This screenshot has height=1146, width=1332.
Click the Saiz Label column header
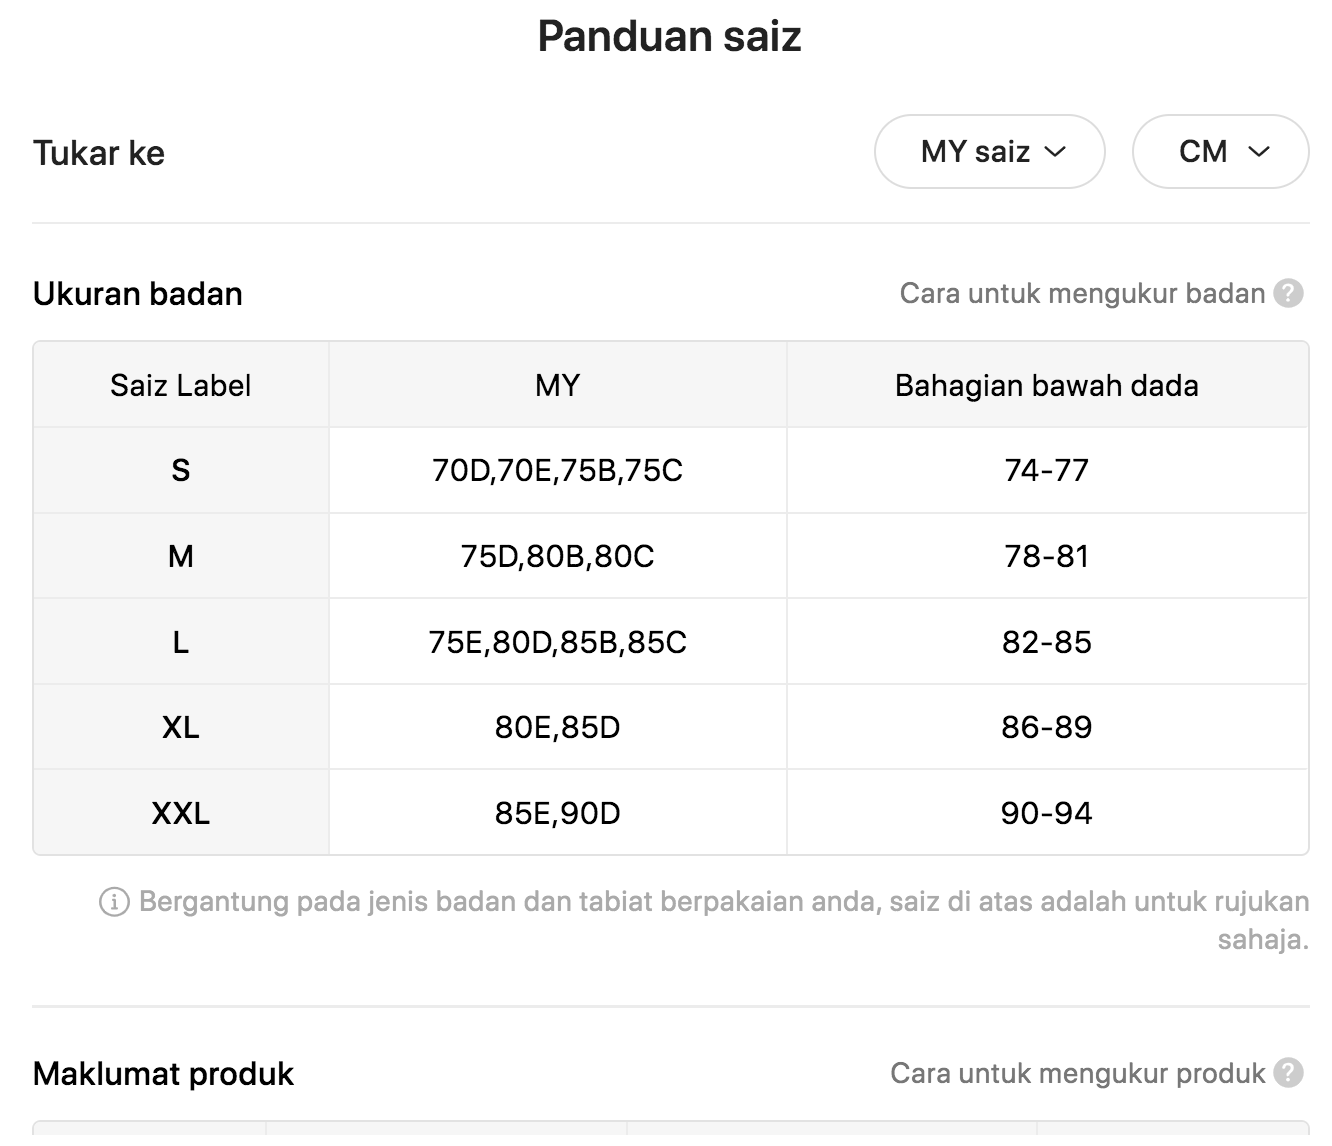(181, 385)
